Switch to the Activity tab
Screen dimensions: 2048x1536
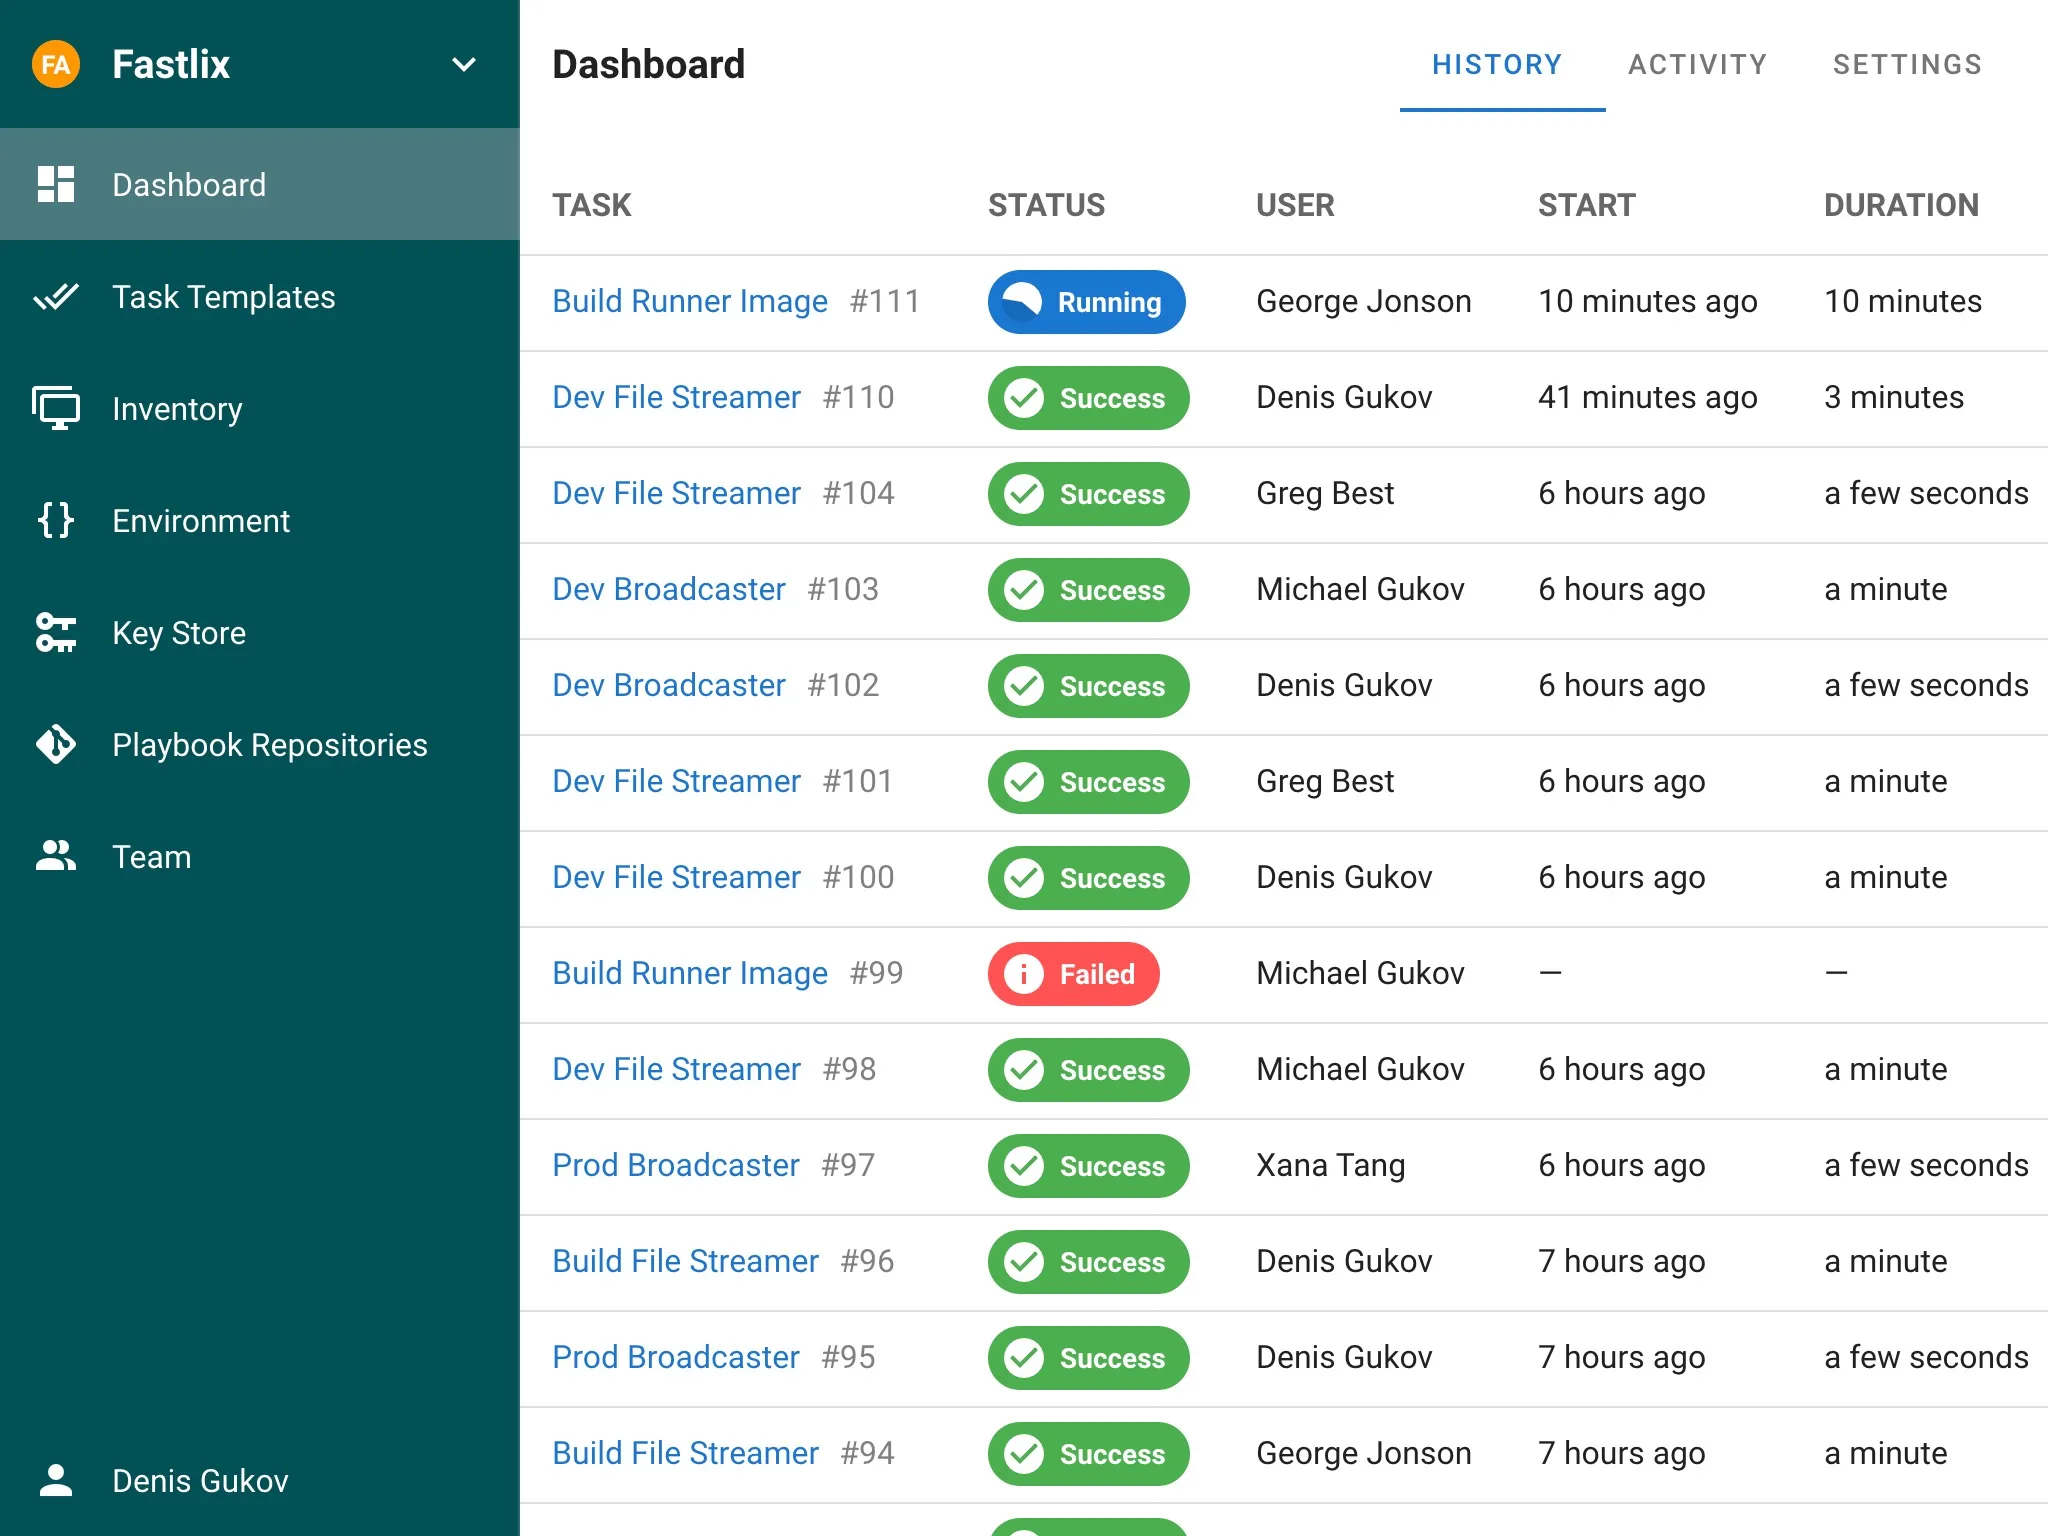click(1697, 64)
